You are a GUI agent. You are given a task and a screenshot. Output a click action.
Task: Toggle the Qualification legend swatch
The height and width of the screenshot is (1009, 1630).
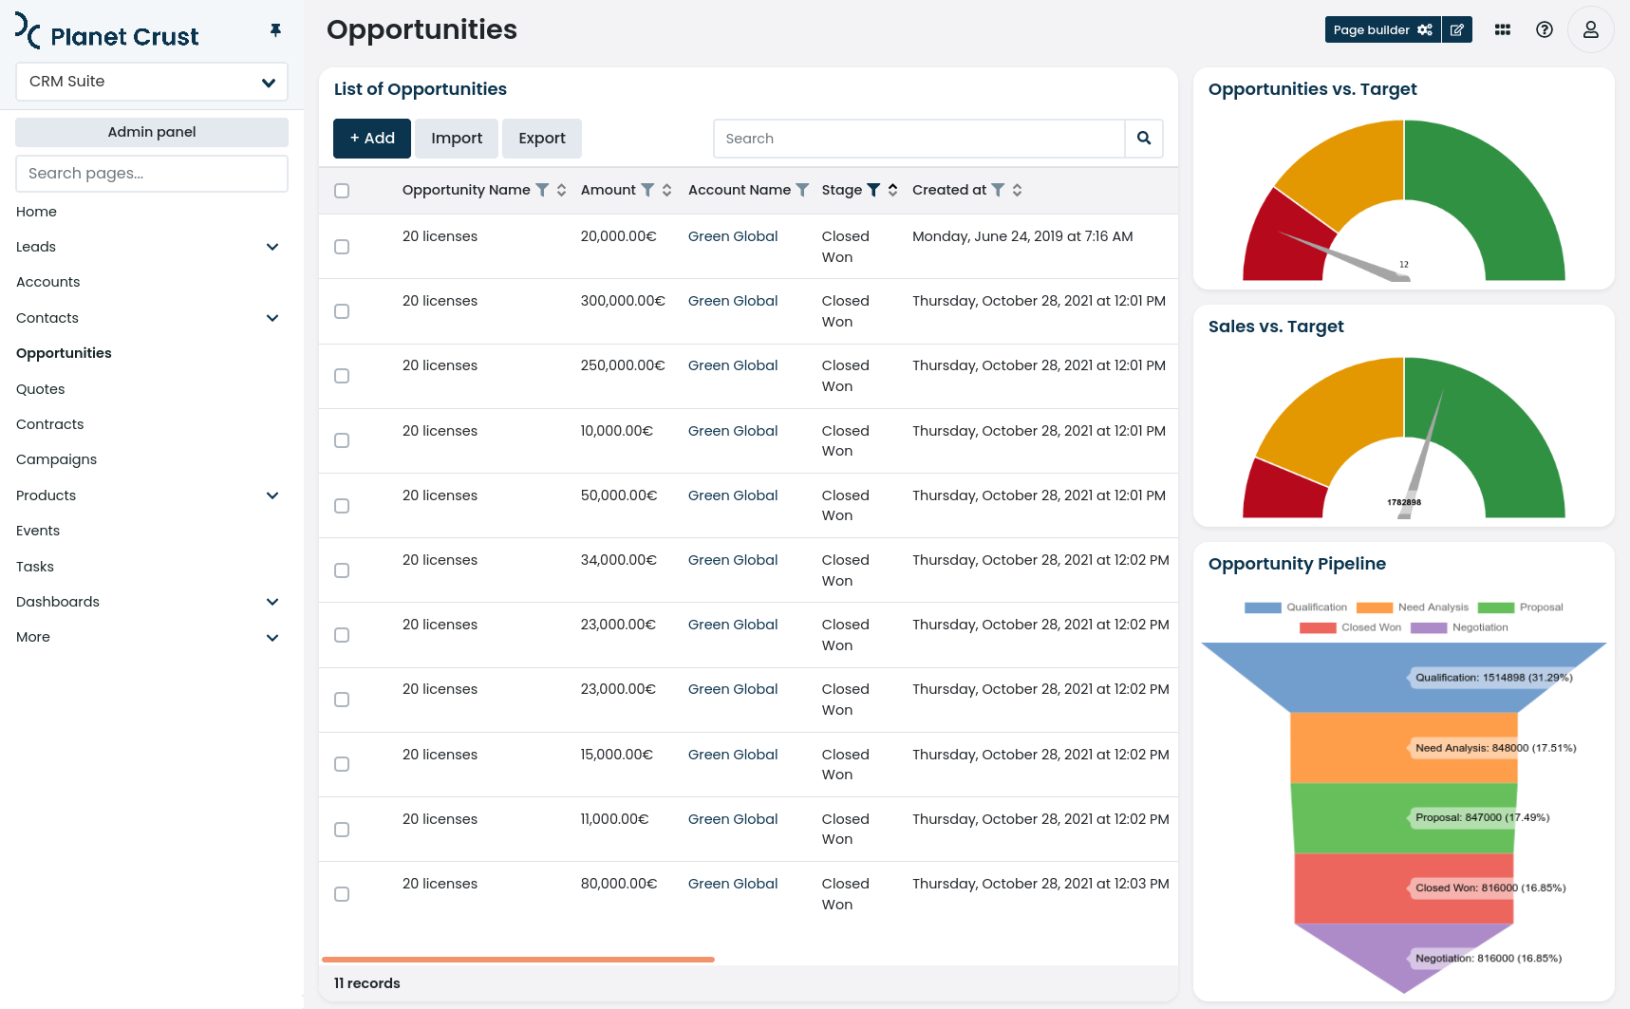point(1262,608)
